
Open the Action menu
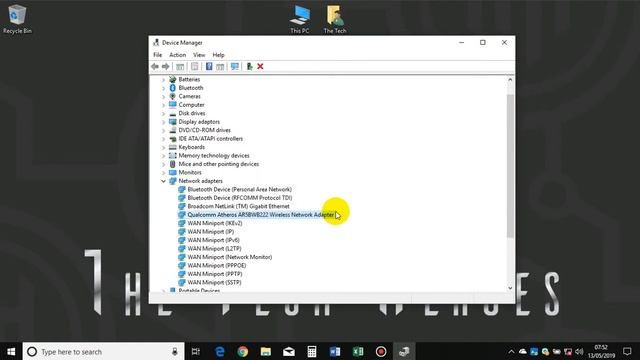(x=178, y=55)
